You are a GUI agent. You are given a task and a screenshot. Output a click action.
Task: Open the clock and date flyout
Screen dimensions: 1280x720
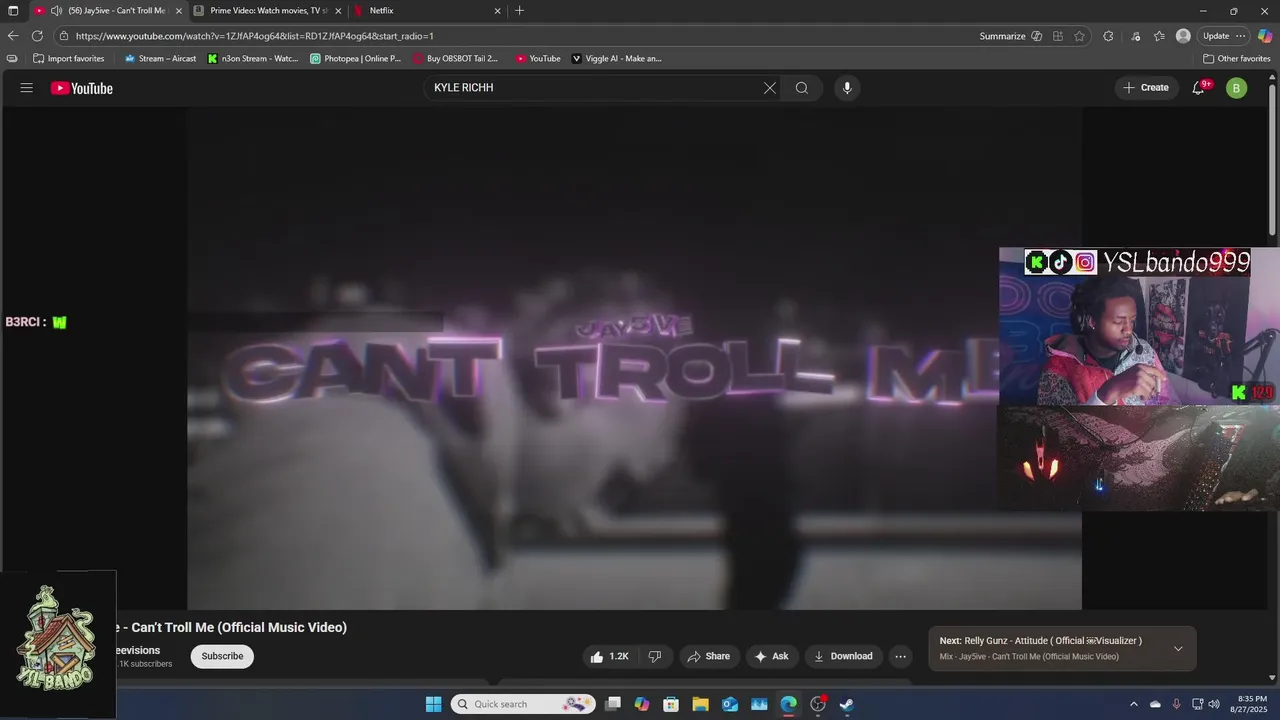(1251, 704)
